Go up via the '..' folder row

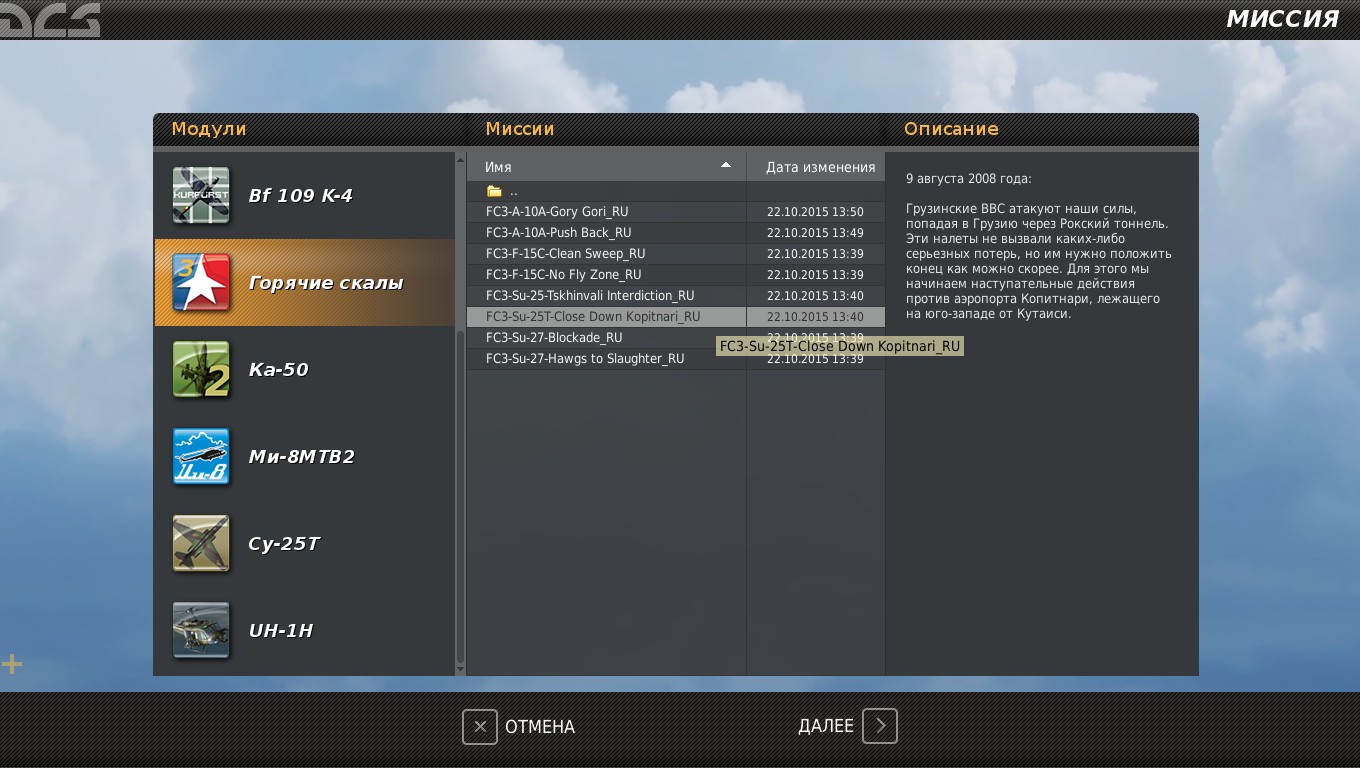(676, 191)
